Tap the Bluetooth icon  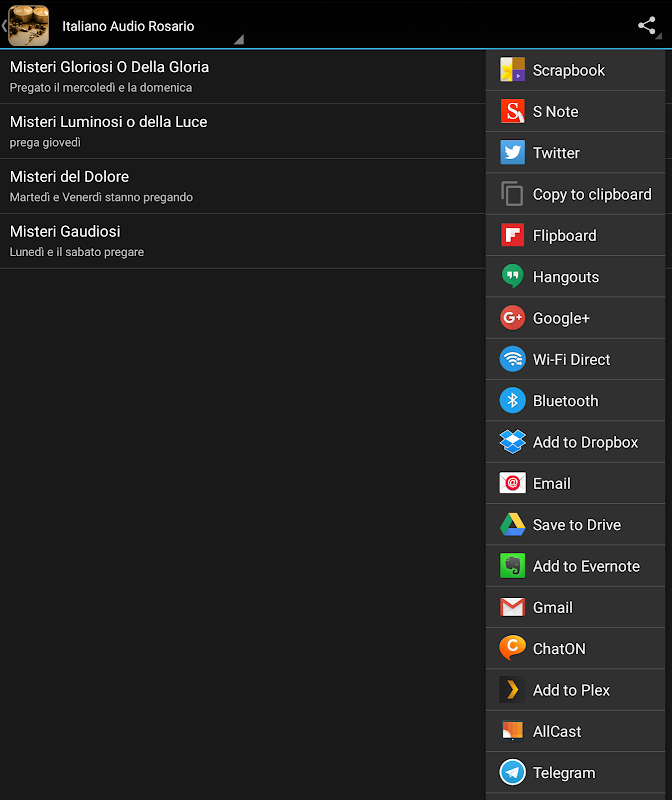512,401
